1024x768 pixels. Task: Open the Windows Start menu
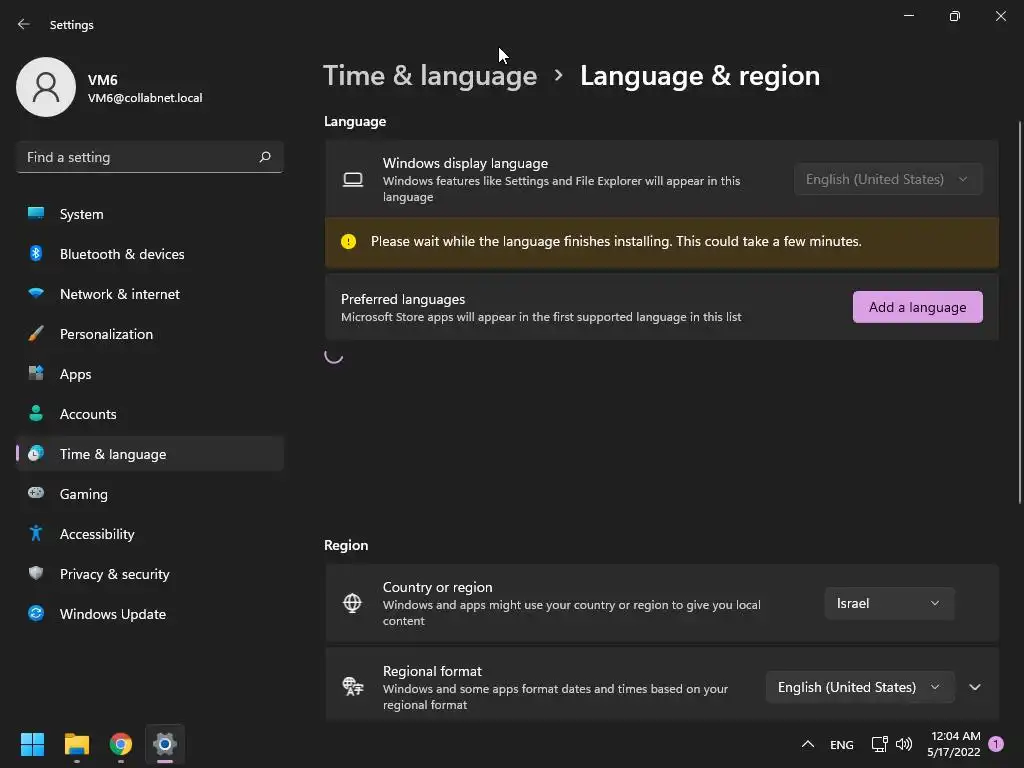pos(32,744)
